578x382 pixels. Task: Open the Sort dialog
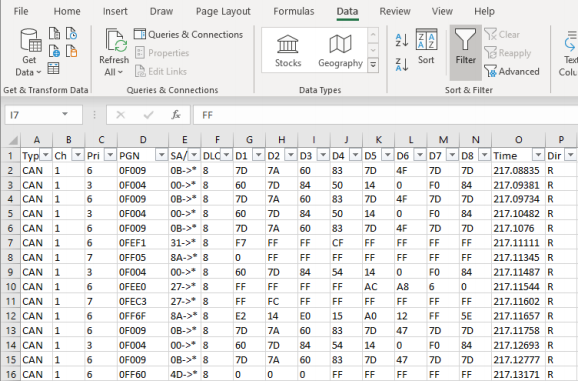426,46
